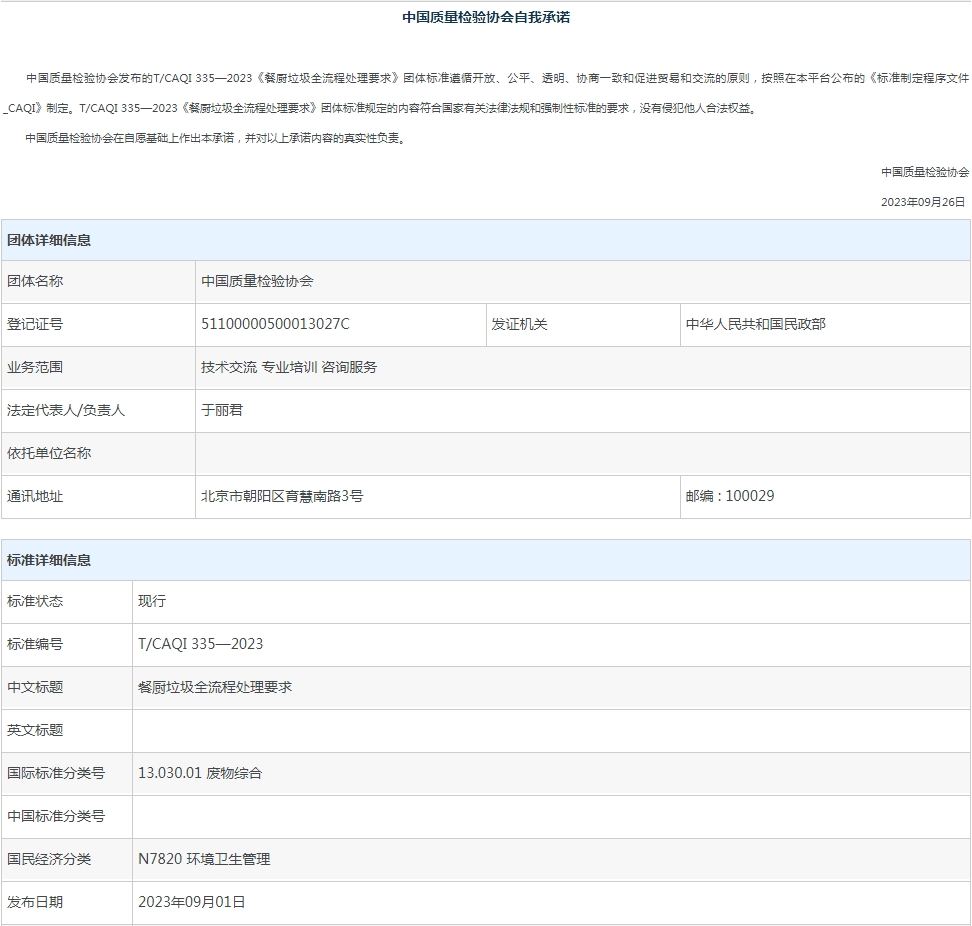
Task: Click the 发证机关 label
Action: (x=519, y=324)
